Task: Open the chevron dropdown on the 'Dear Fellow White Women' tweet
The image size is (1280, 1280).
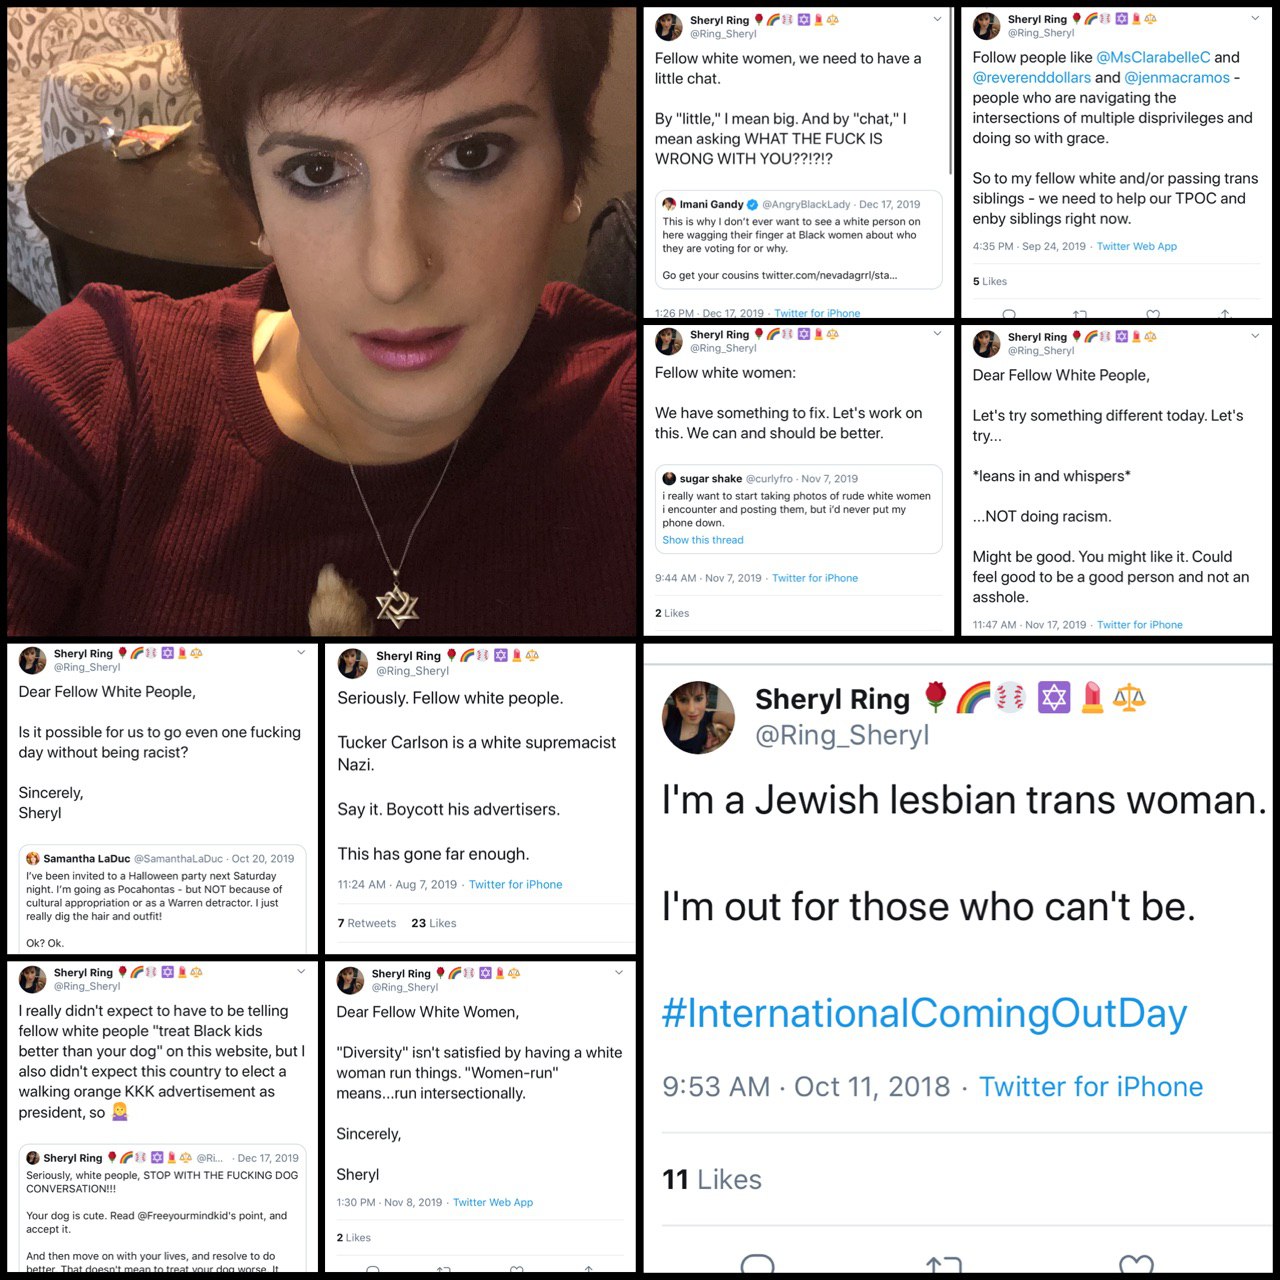Action: click(618, 972)
